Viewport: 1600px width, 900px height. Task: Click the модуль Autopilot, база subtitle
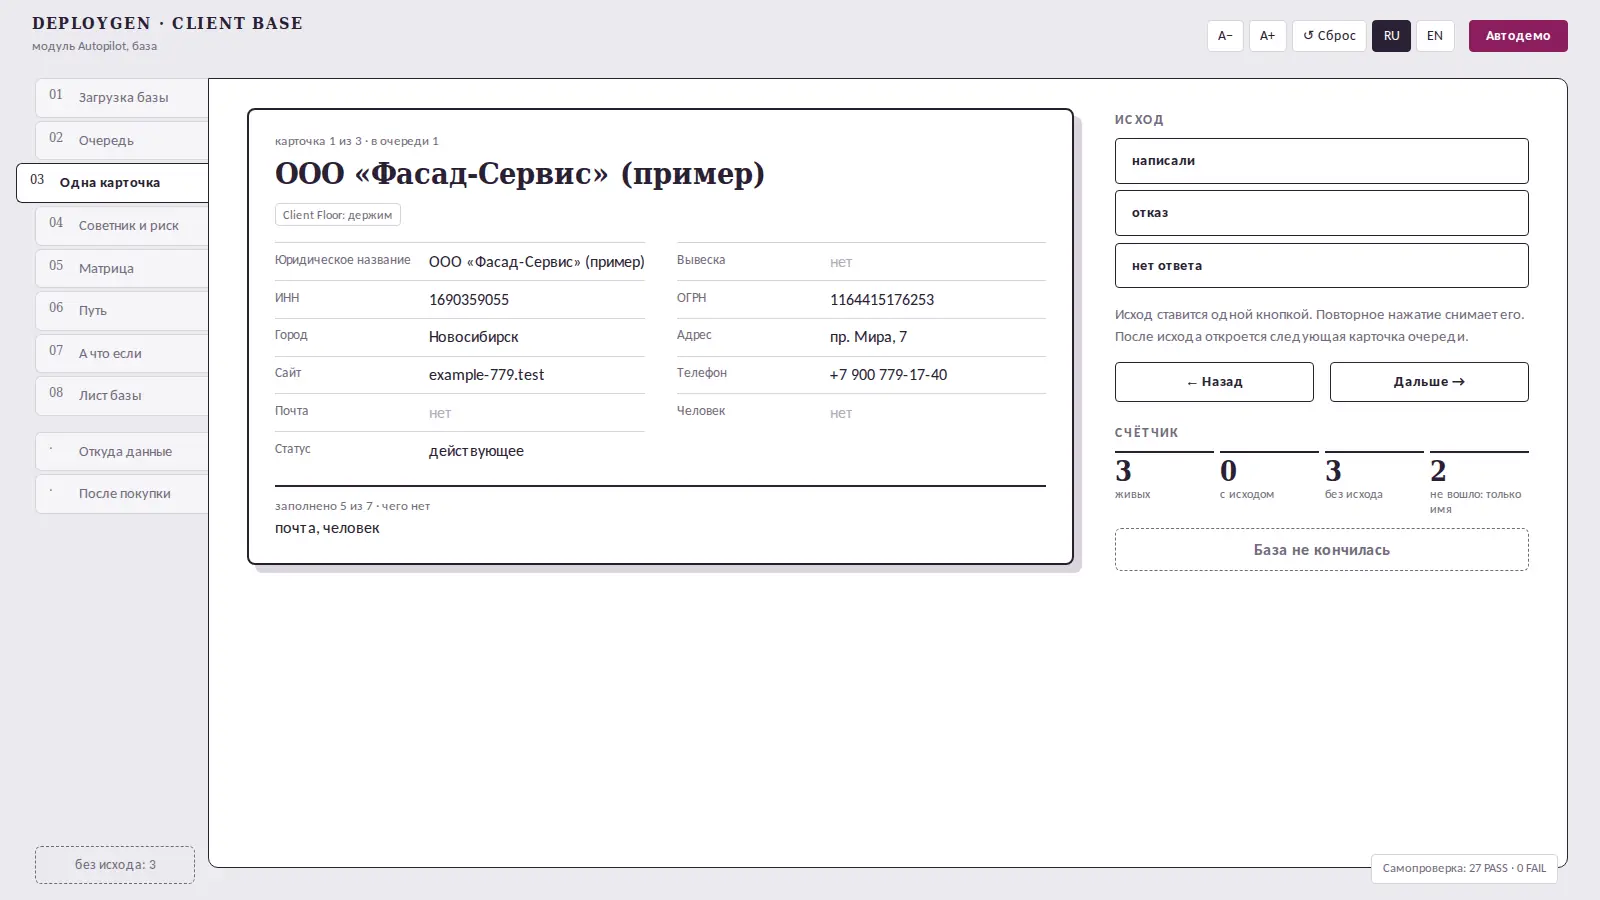(x=94, y=46)
